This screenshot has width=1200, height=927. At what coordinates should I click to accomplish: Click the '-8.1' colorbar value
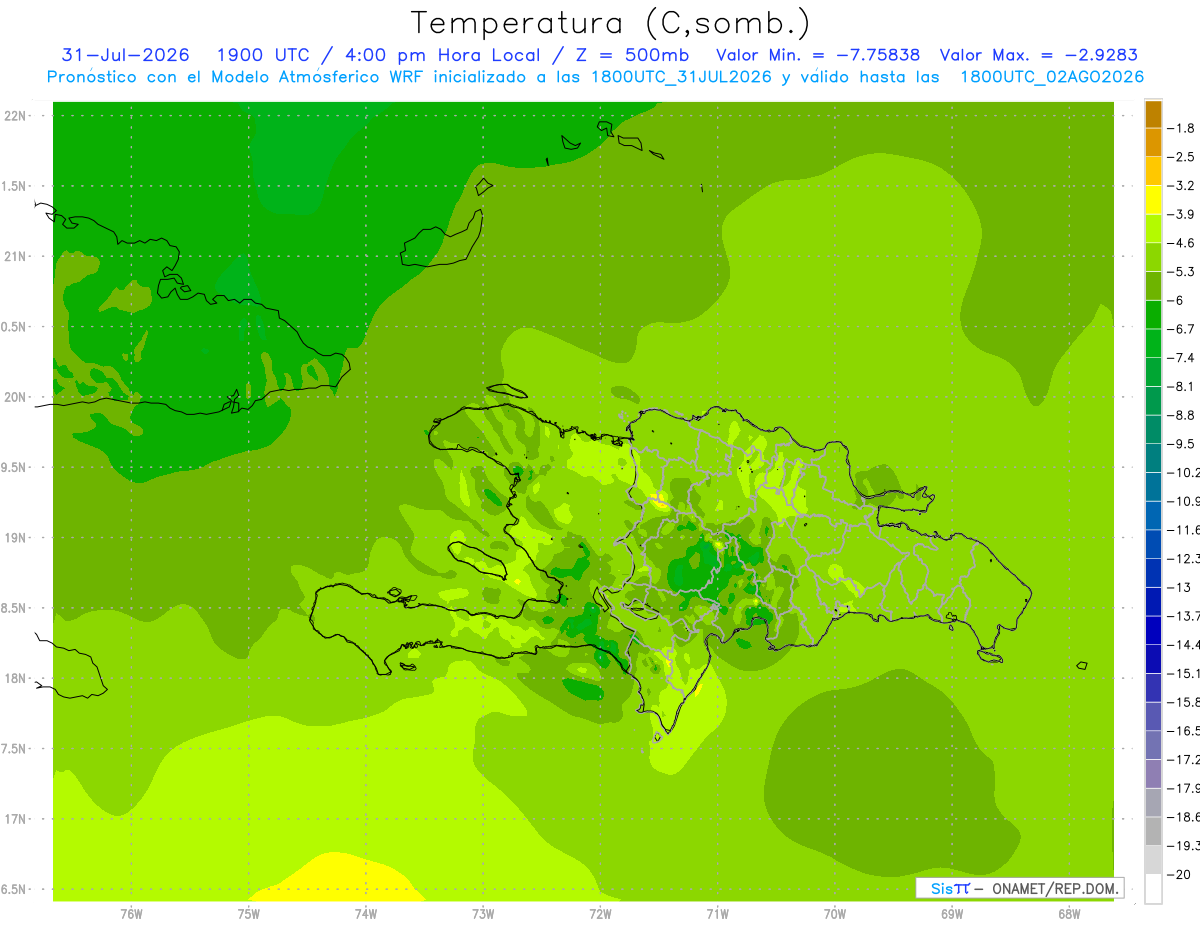1181,386
